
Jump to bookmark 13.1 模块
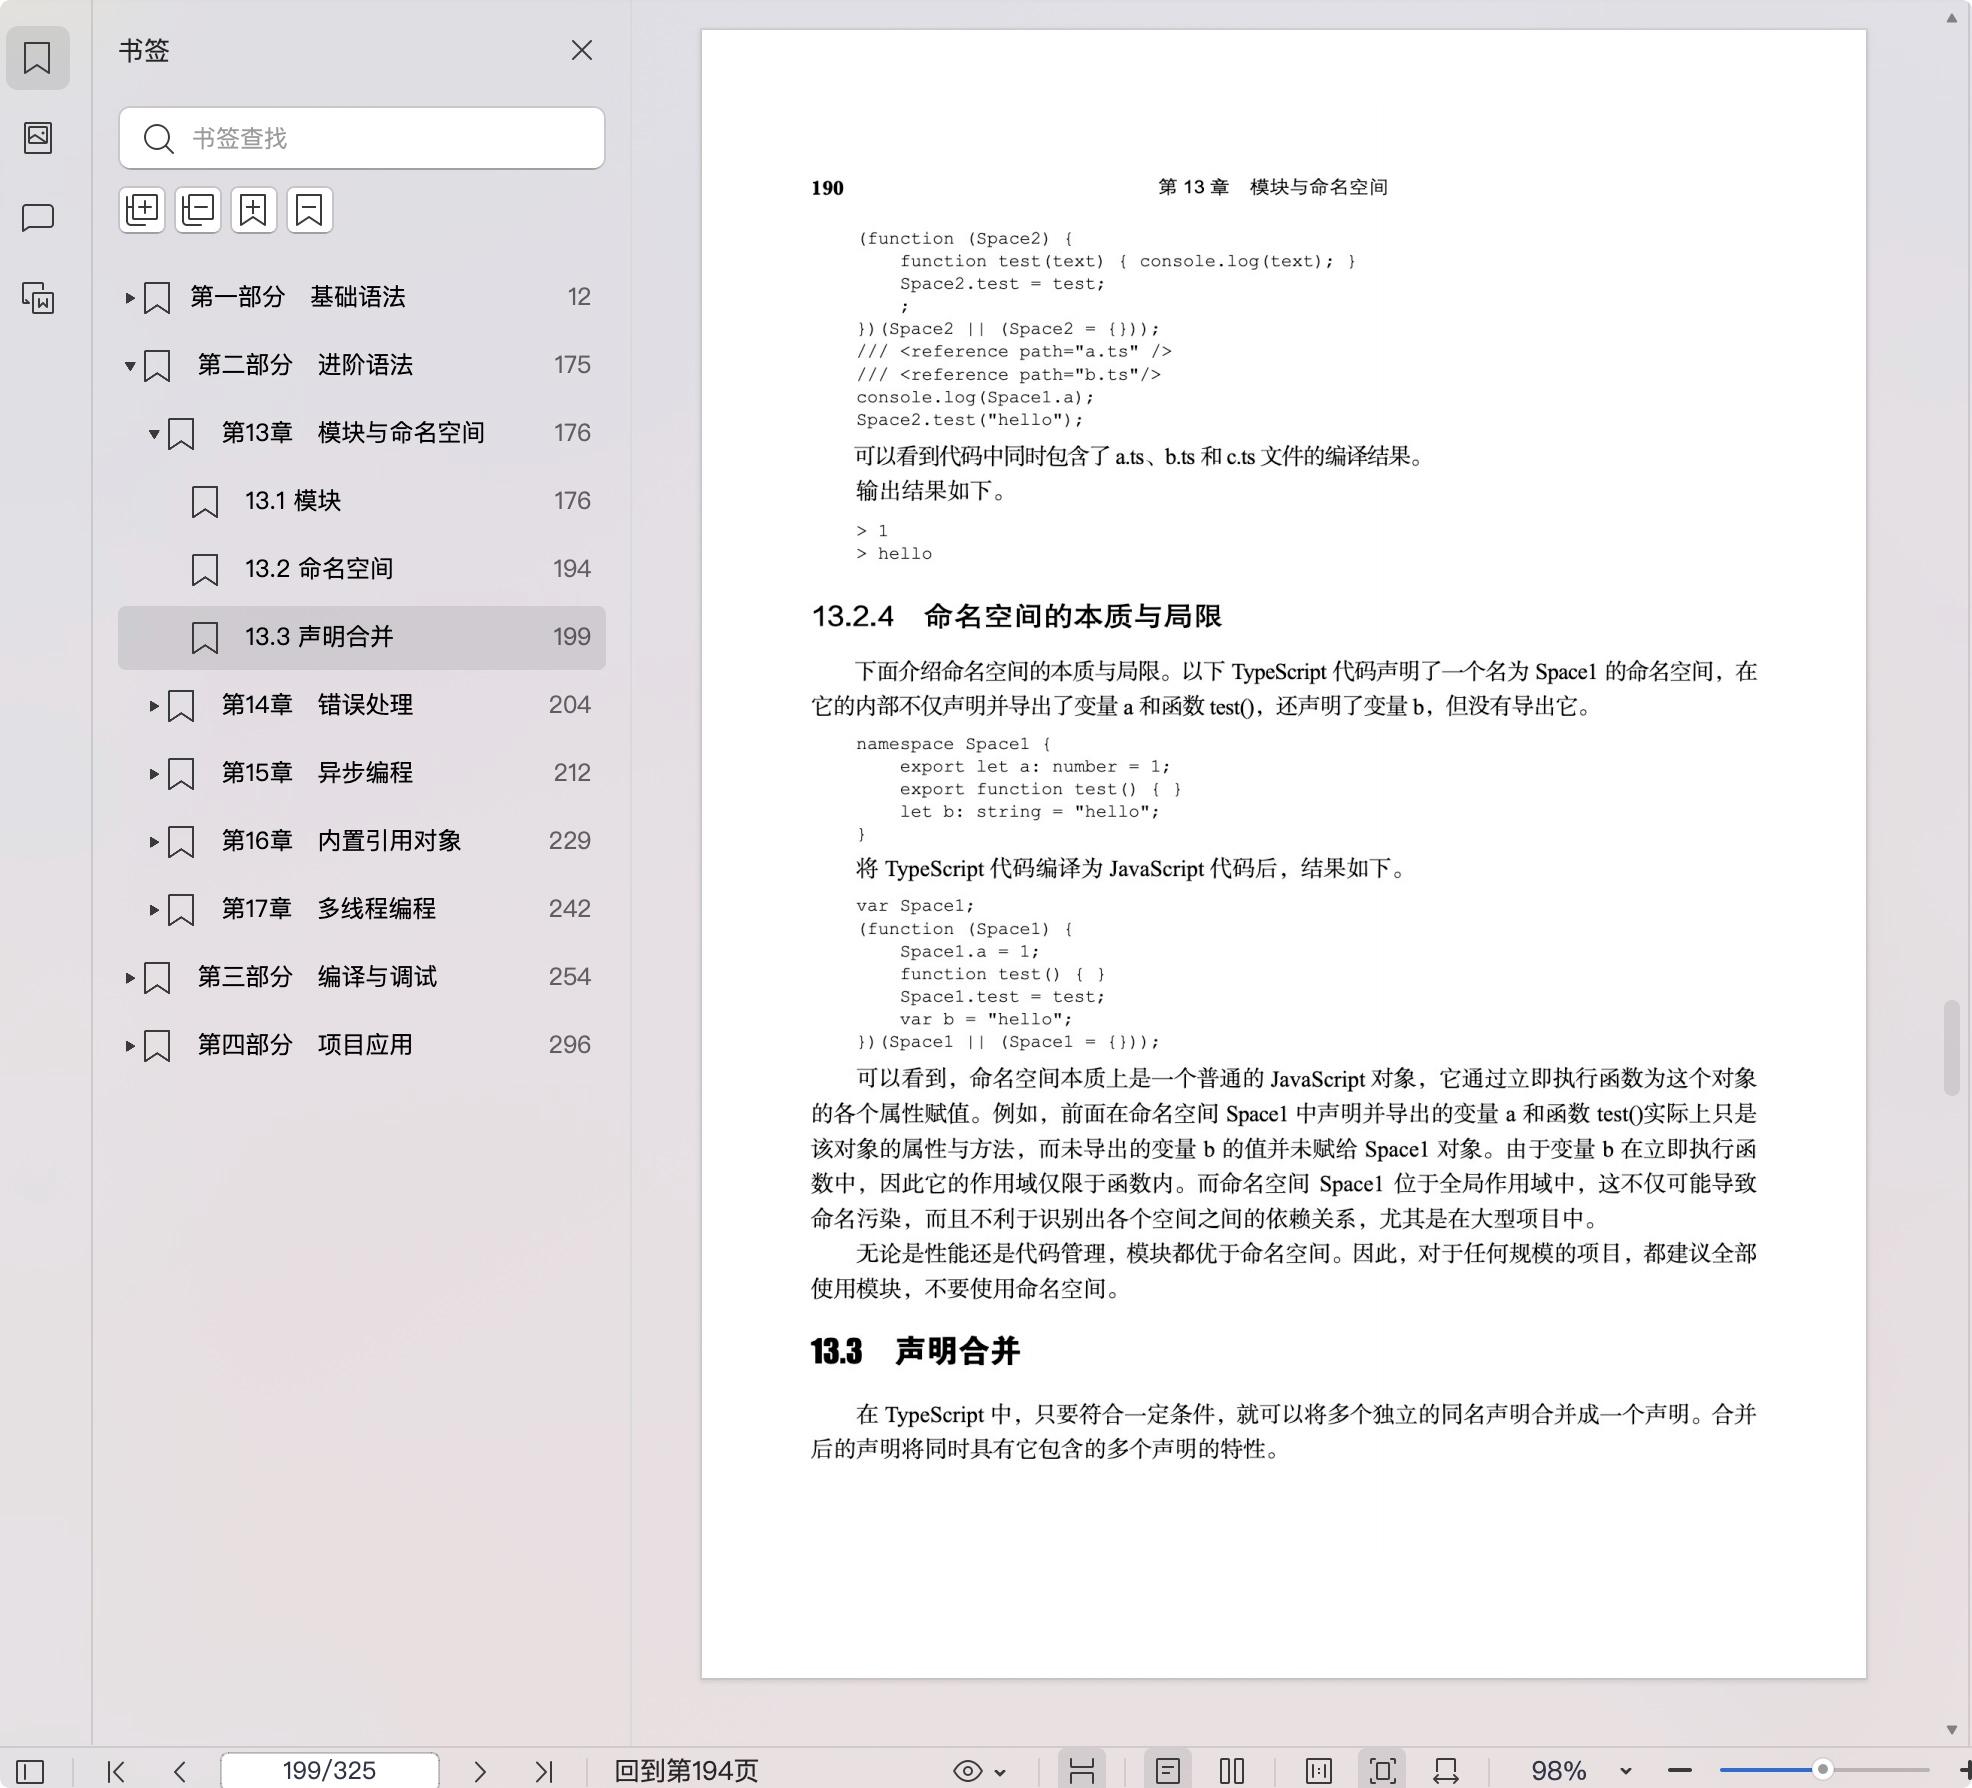pos(362,501)
